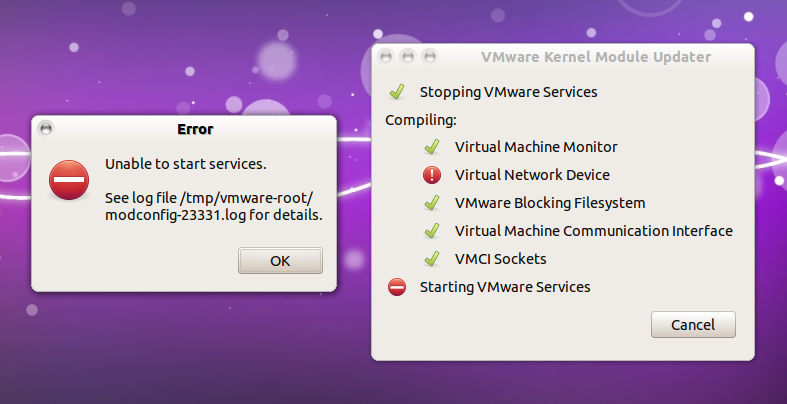Click the first window button of the VMware Updater
The width and height of the screenshot is (787, 404).
point(386,57)
